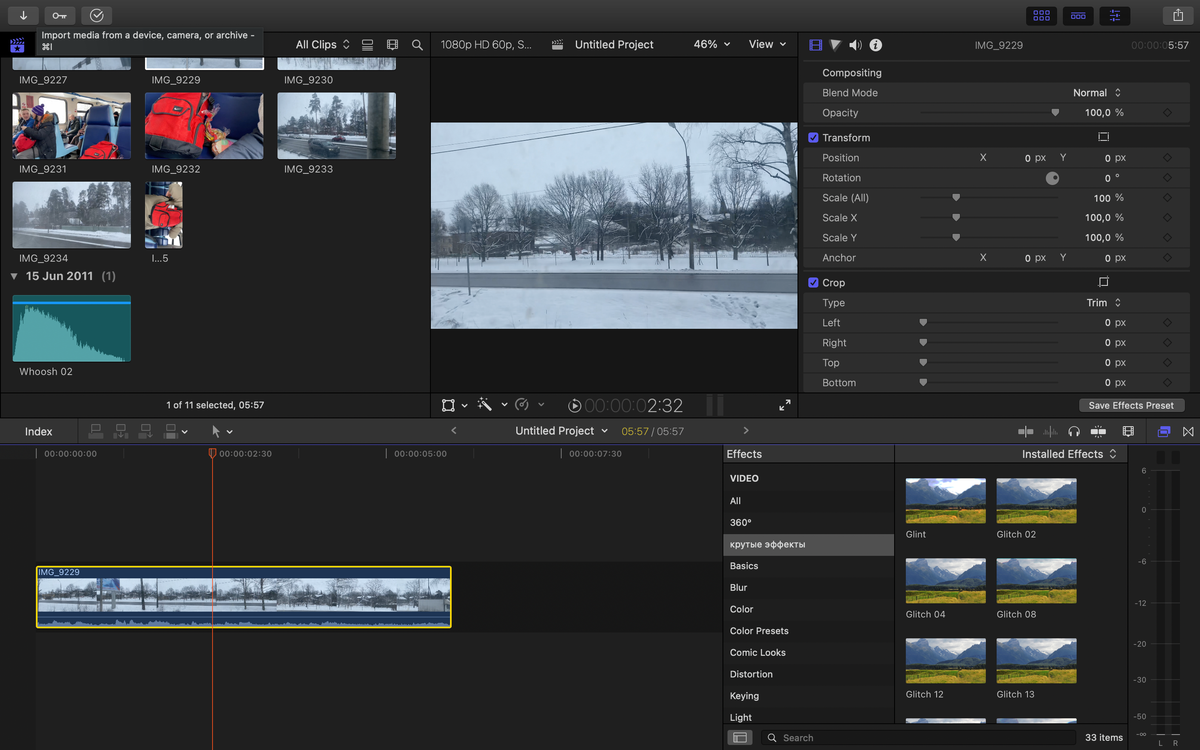Click the Save Effects Preset button
1200x750 pixels.
pyautogui.click(x=1131, y=405)
